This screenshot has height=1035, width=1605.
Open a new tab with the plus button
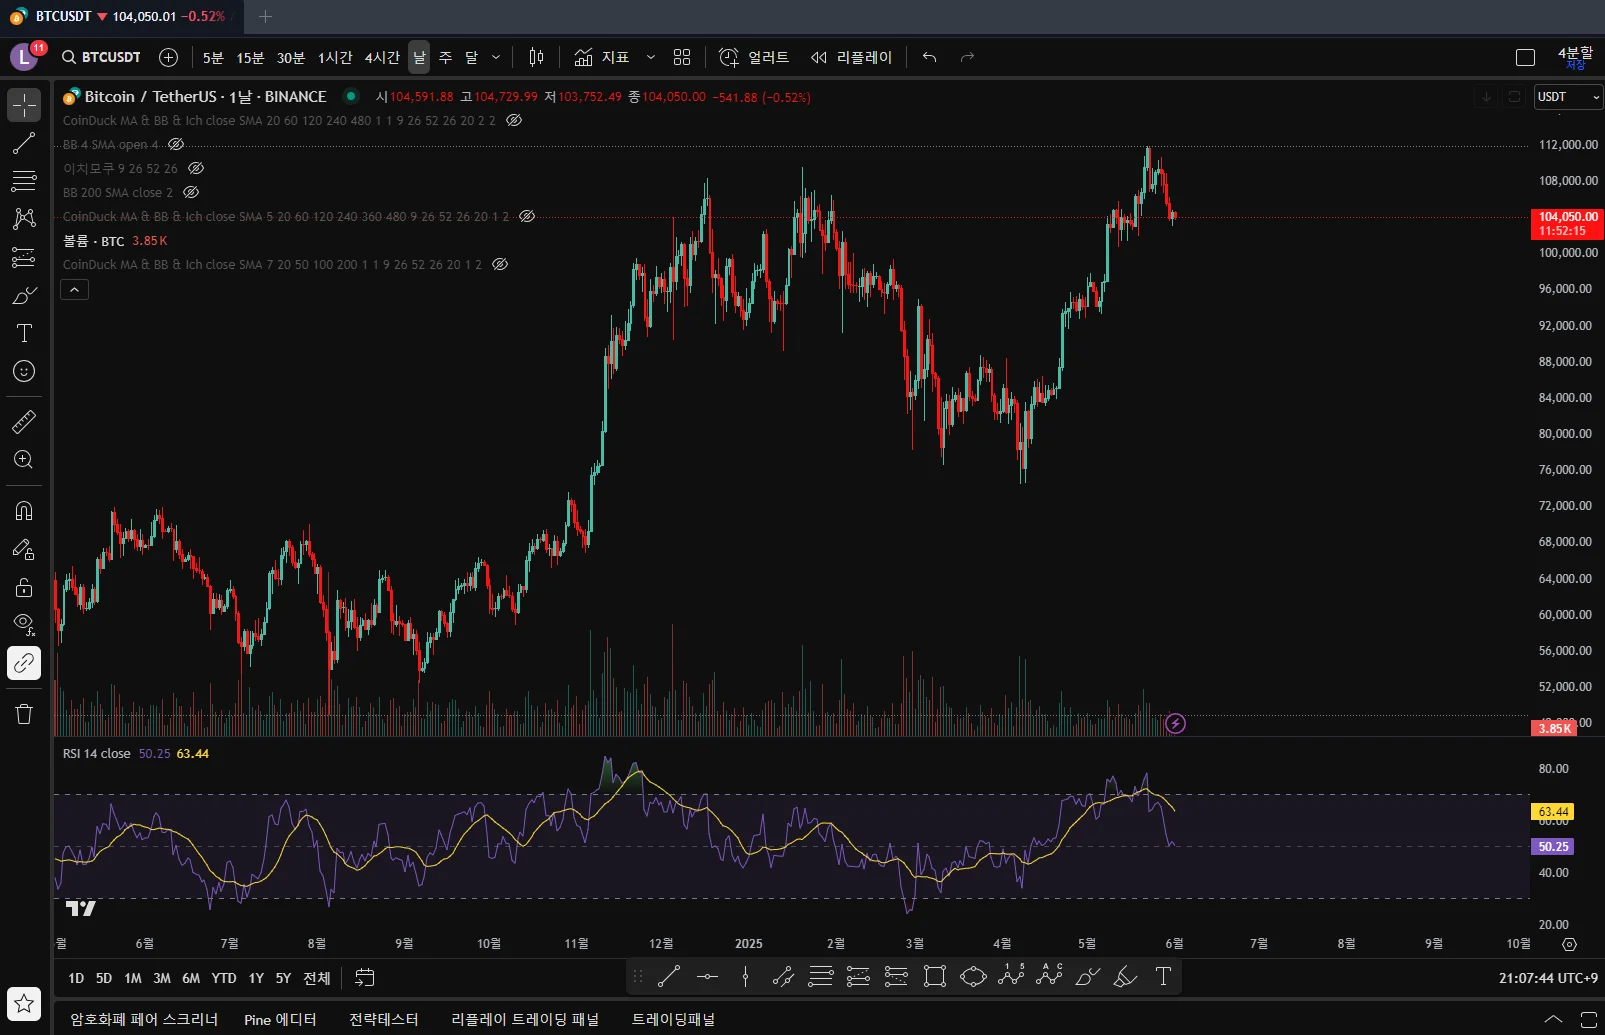[x=265, y=17]
